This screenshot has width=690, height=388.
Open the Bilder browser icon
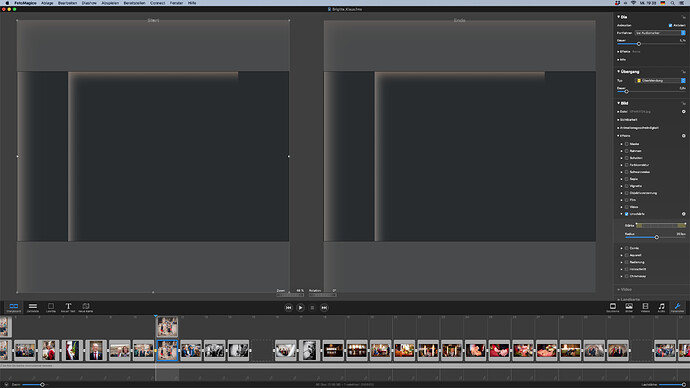click(629, 307)
